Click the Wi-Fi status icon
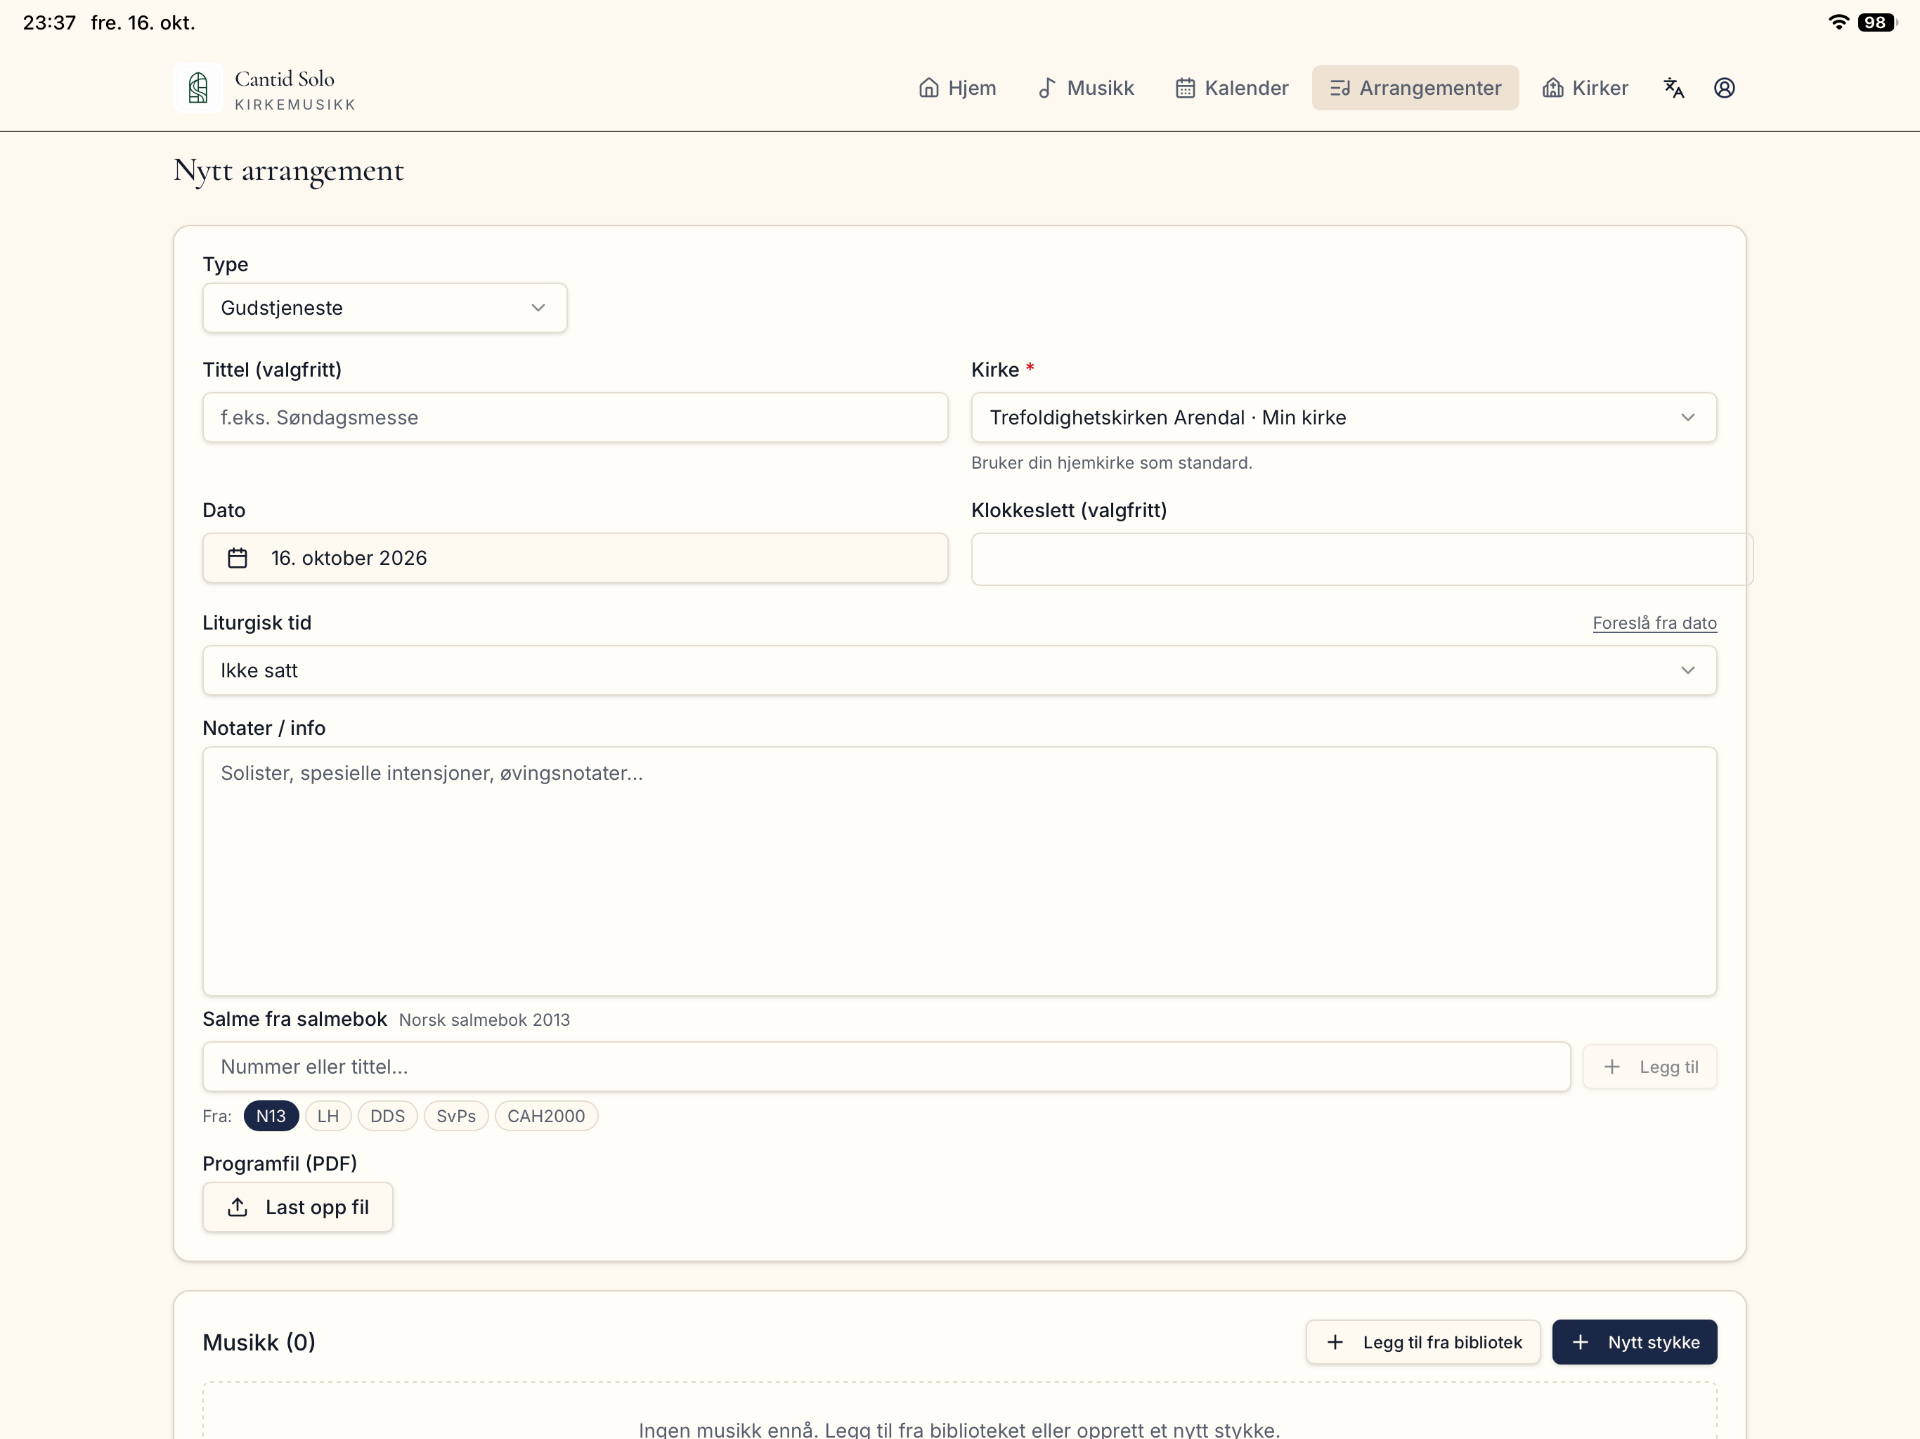The width and height of the screenshot is (1920, 1439). (1838, 22)
